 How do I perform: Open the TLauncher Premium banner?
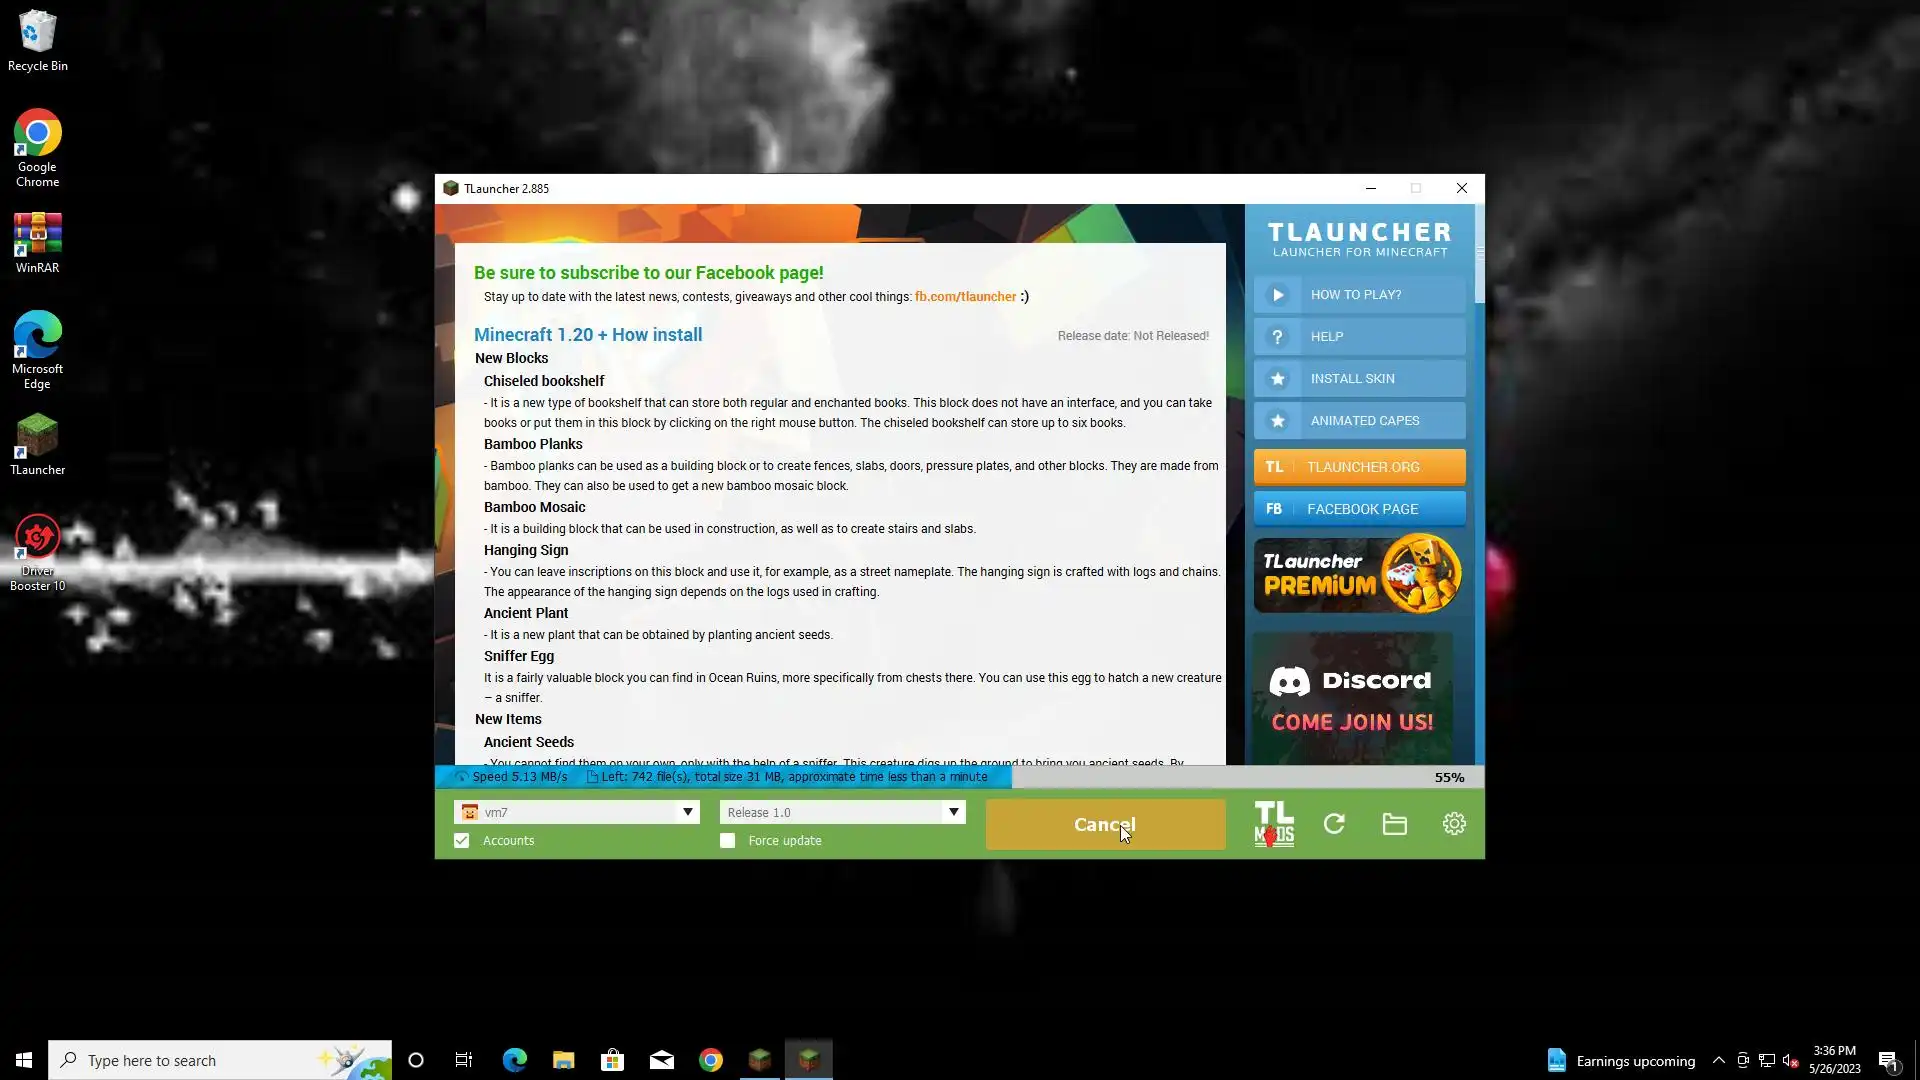click(1359, 575)
